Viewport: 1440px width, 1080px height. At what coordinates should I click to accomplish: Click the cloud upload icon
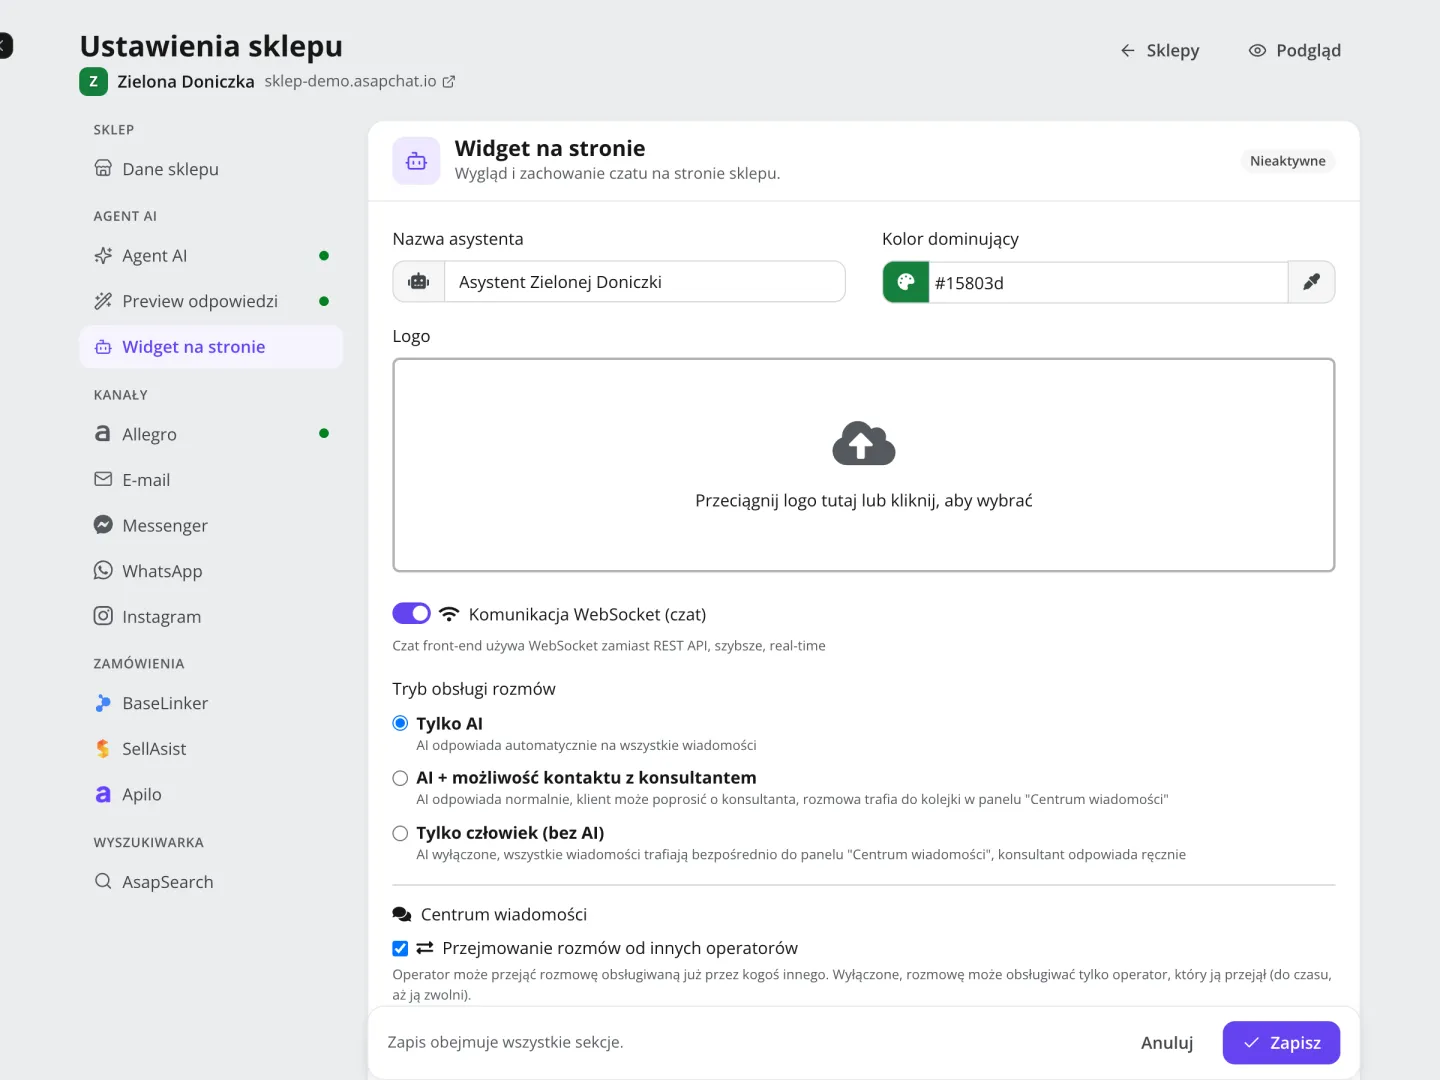(x=864, y=443)
